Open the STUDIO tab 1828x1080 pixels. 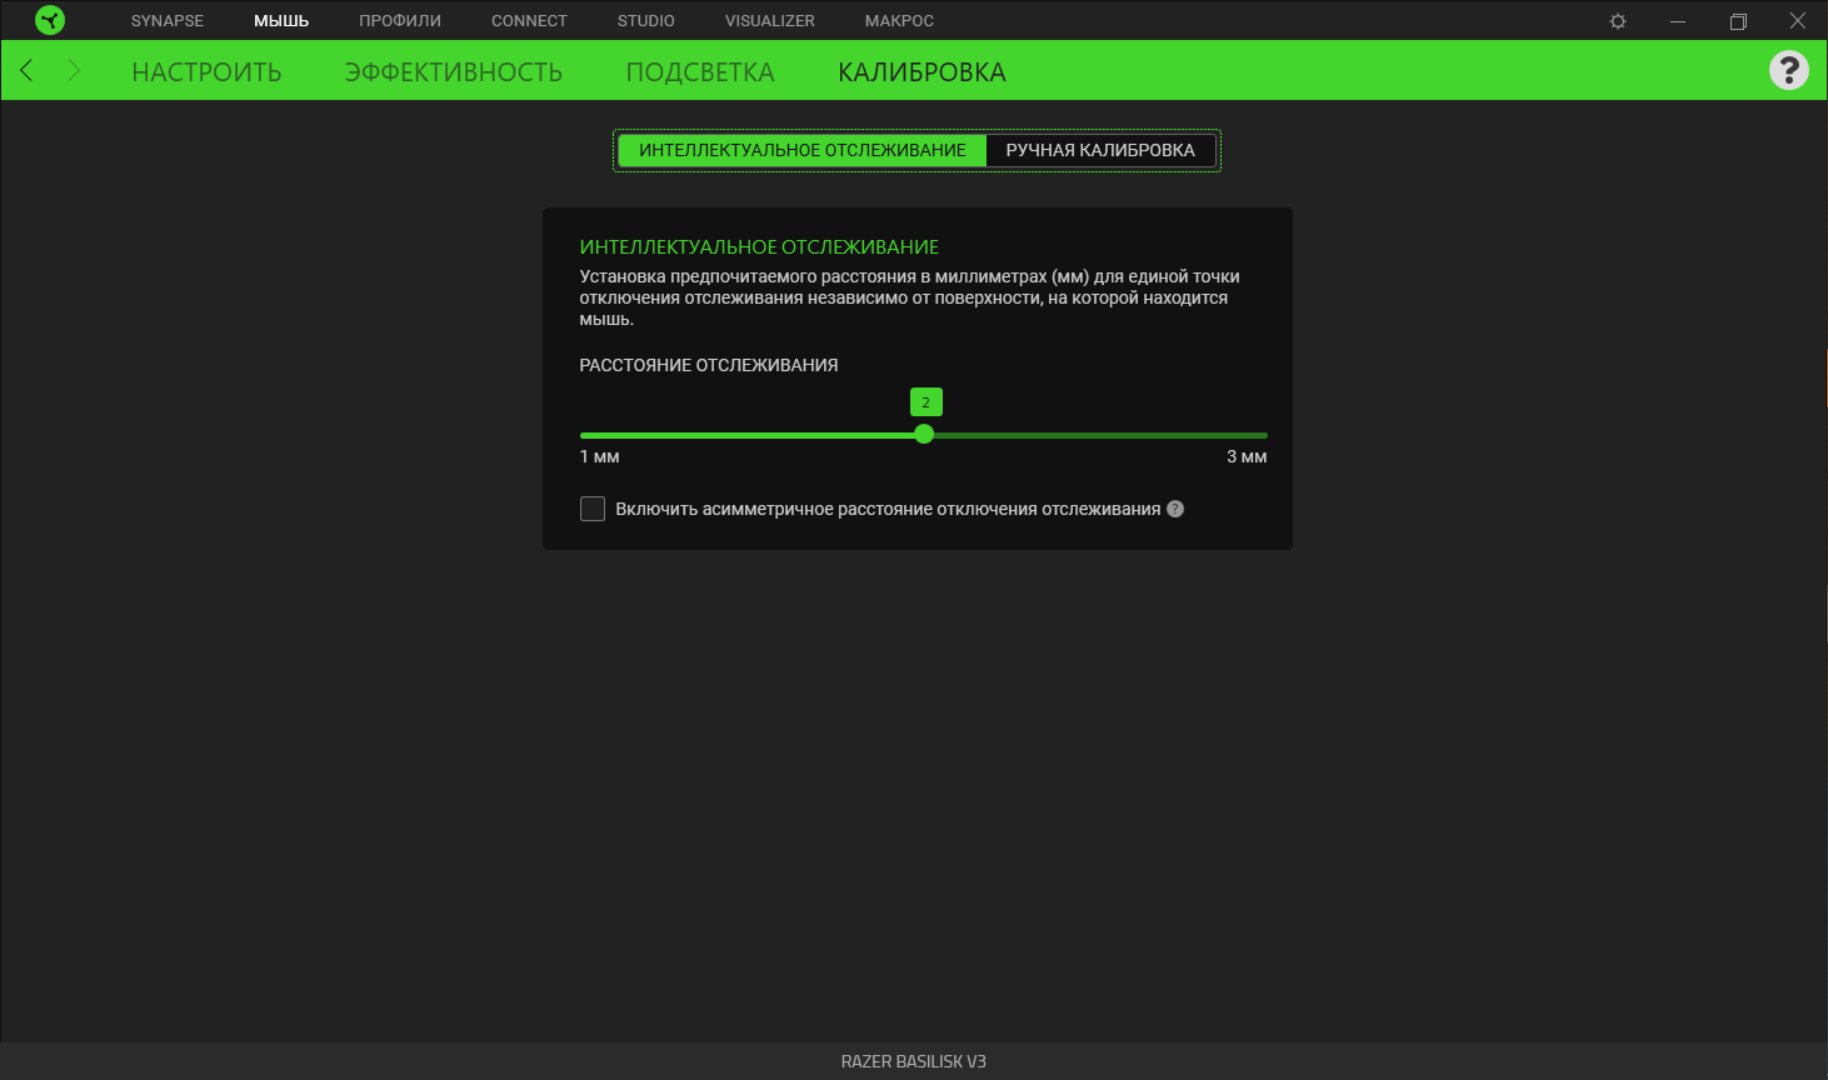pos(646,21)
